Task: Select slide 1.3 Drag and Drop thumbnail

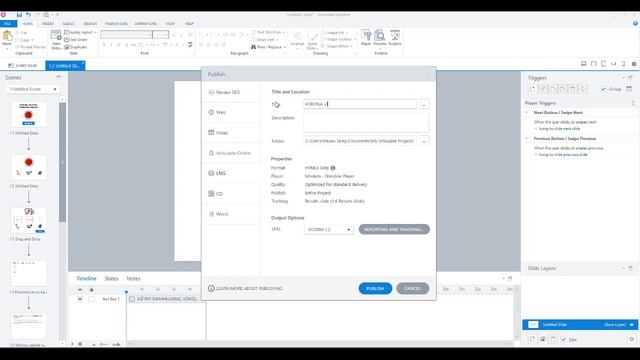Action: [29, 220]
